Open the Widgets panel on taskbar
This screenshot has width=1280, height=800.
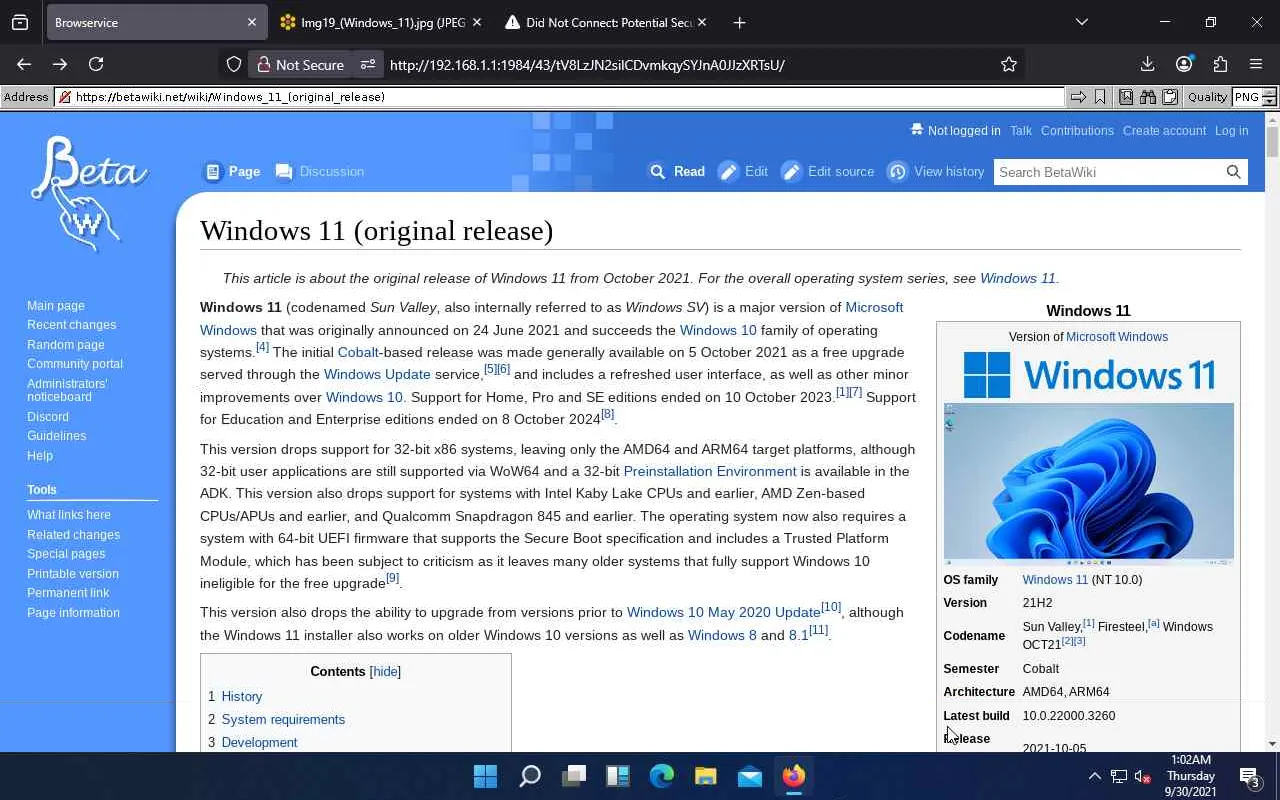click(618, 776)
